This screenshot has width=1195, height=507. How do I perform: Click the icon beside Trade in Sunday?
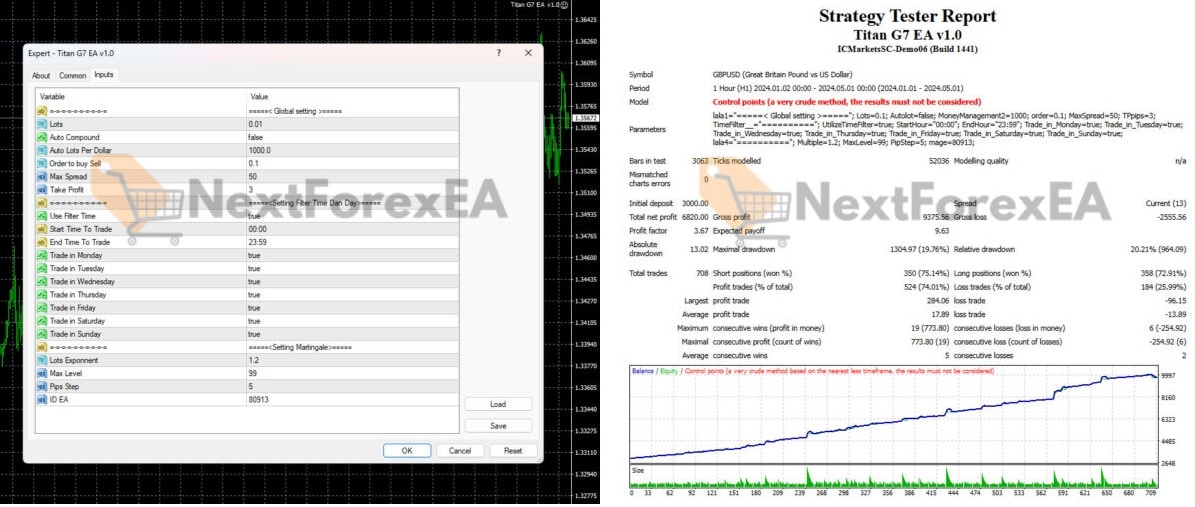click(x=43, y=334)
